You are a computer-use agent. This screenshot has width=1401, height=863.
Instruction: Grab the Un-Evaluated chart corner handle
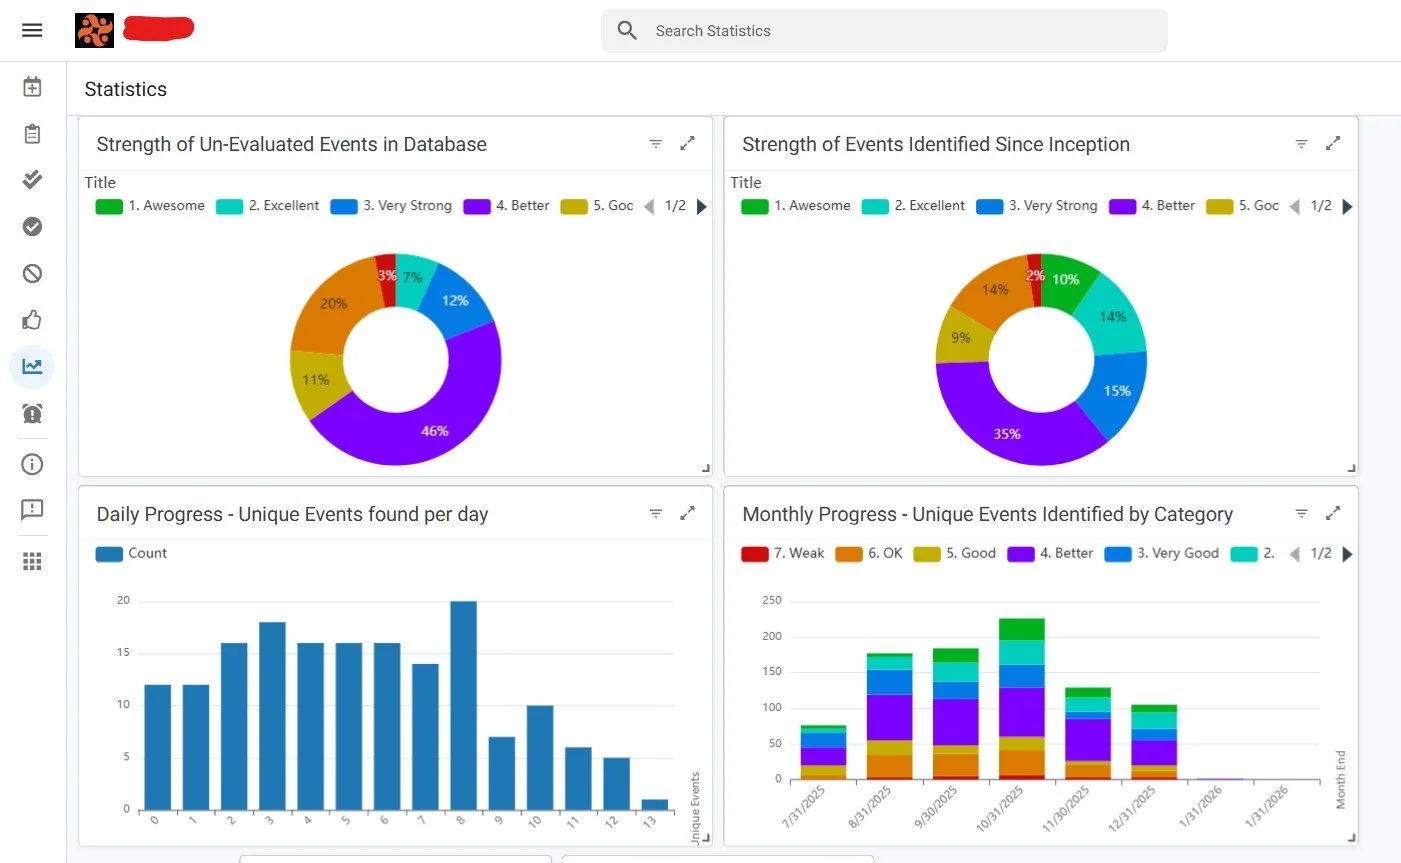coord(705,468)
